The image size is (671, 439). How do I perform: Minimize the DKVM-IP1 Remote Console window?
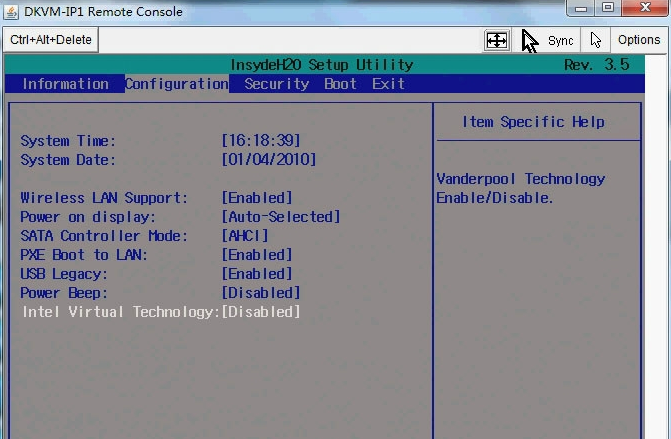coord(580,8)
